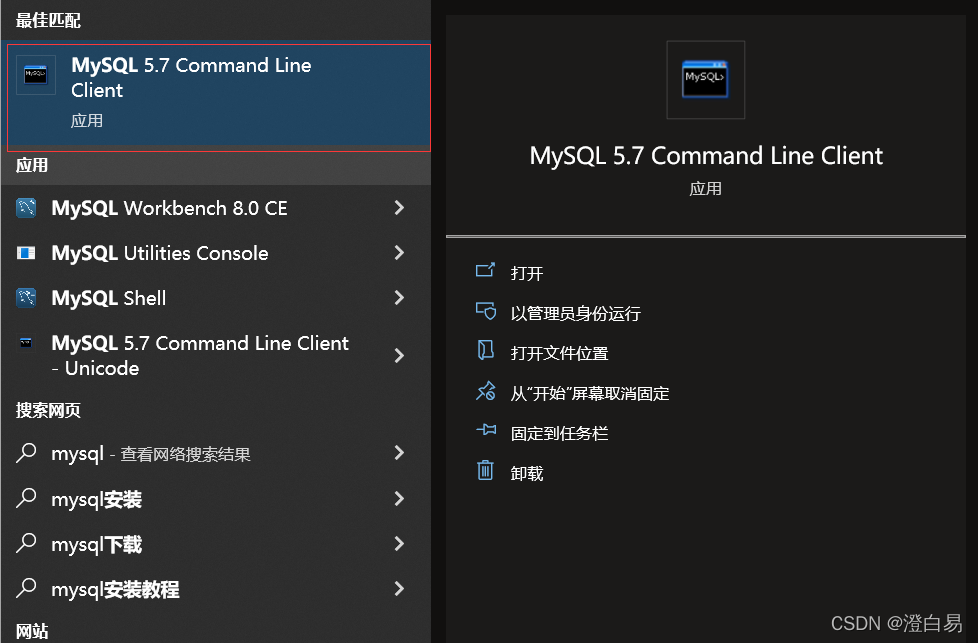Click the open file location icon
Viewport: 978px width, 643px height.
pos(486,352)
